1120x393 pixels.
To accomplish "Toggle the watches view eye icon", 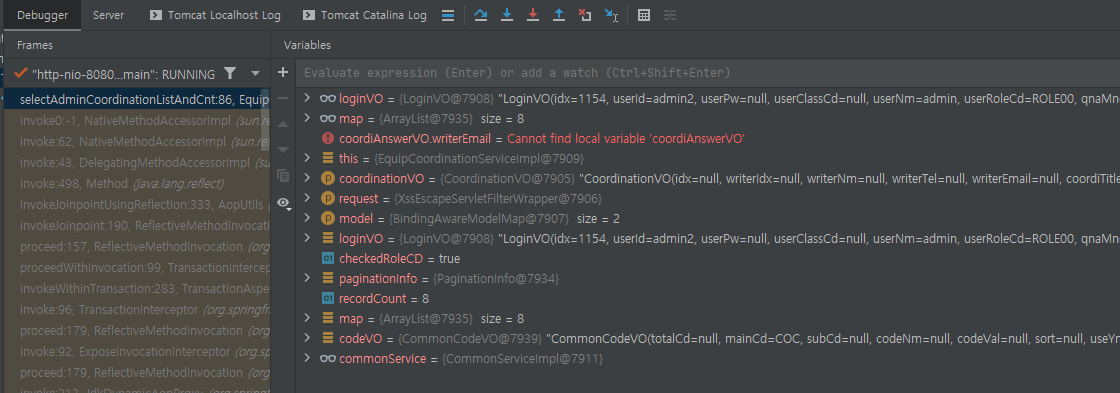I will click(x=284, y=204).
